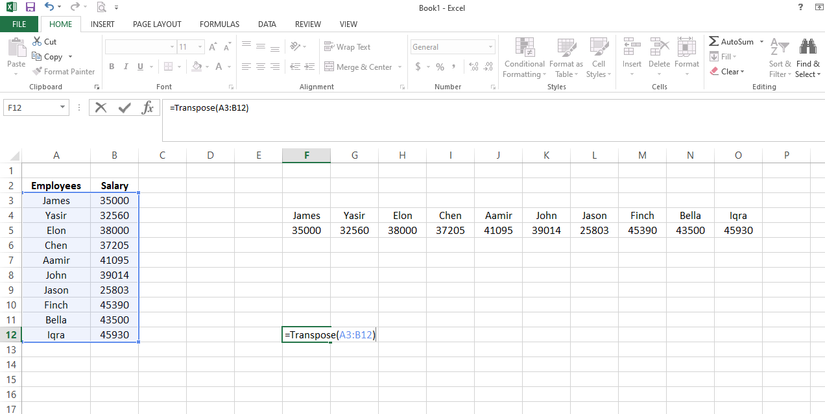
Task: Click the Decrease Decimal icon
Action: 488,67
